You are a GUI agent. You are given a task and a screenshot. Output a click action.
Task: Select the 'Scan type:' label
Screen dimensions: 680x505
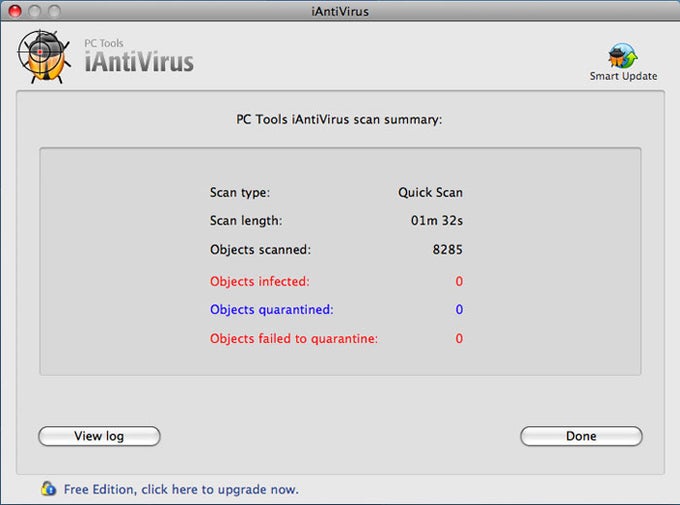point(240,193)
